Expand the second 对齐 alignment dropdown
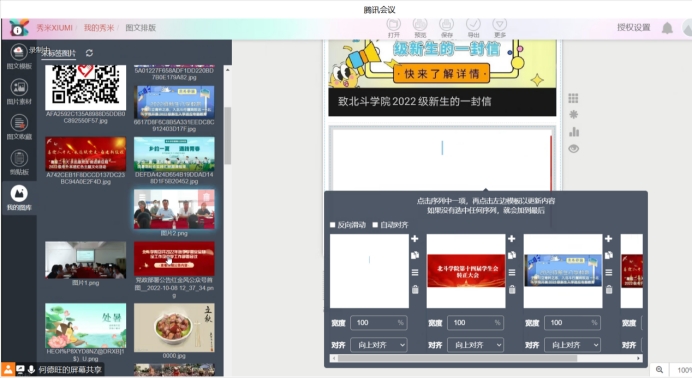692x379 pixels. tap(476, 345)
